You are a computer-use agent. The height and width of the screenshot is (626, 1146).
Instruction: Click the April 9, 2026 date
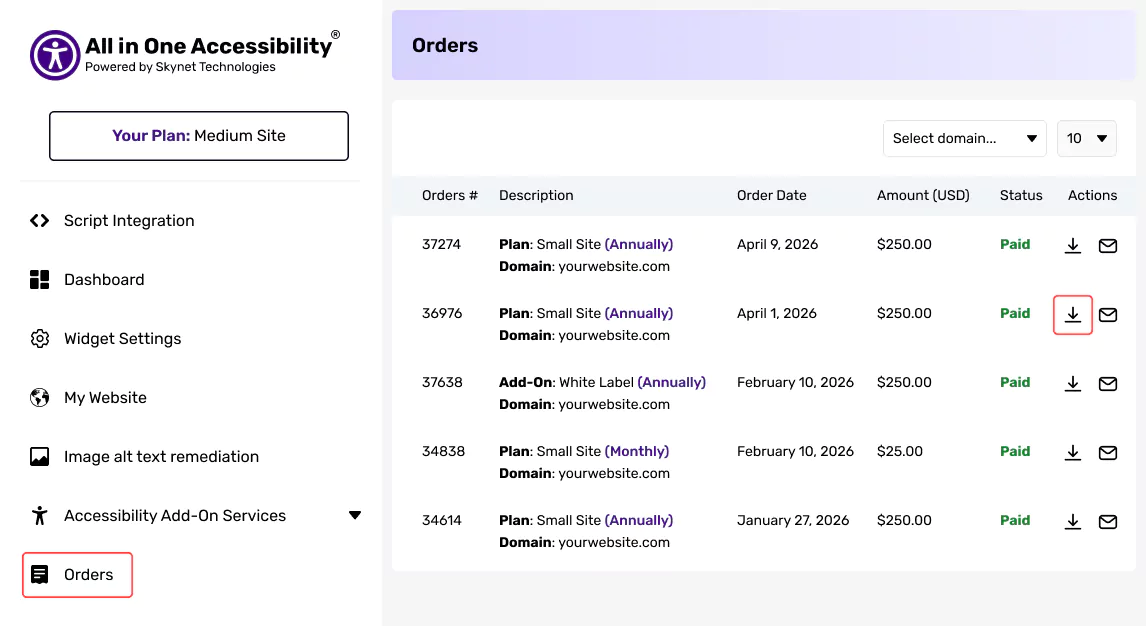click(x=777, y=244)
